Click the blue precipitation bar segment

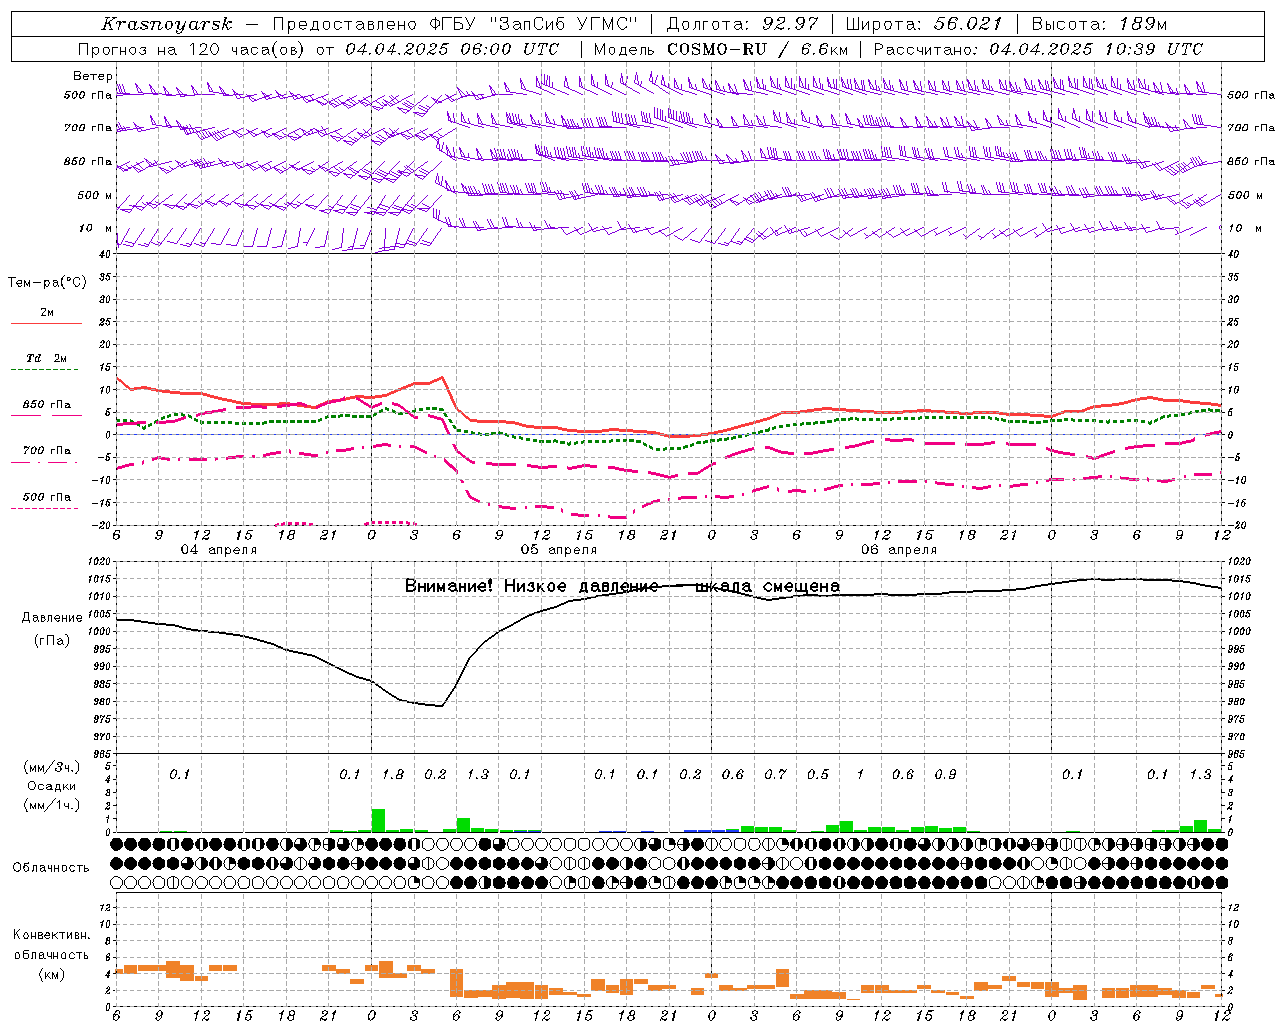click(x=712, y=830)
